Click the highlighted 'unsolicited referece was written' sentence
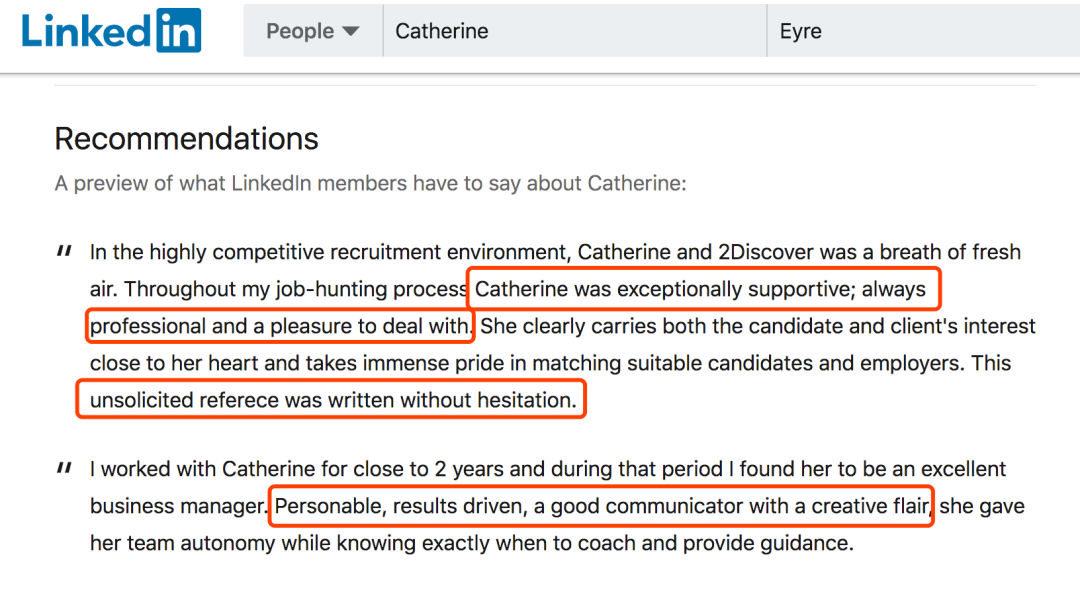 [331, 399]
